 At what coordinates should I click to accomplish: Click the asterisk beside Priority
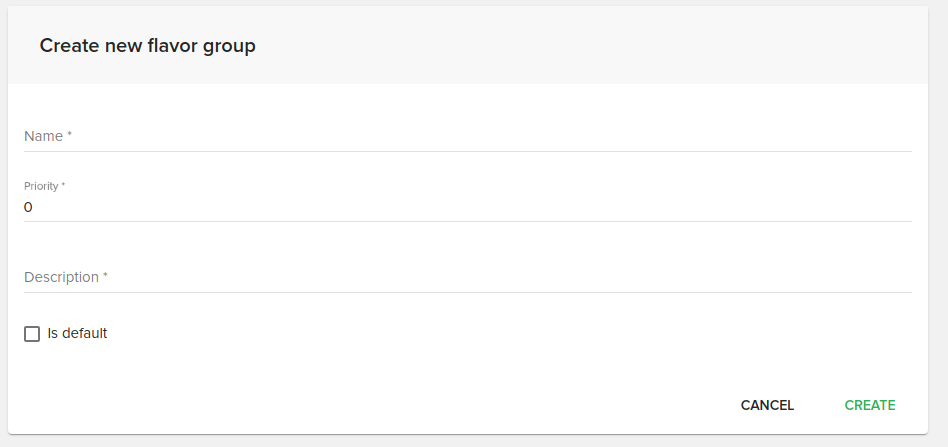[63, 185]
